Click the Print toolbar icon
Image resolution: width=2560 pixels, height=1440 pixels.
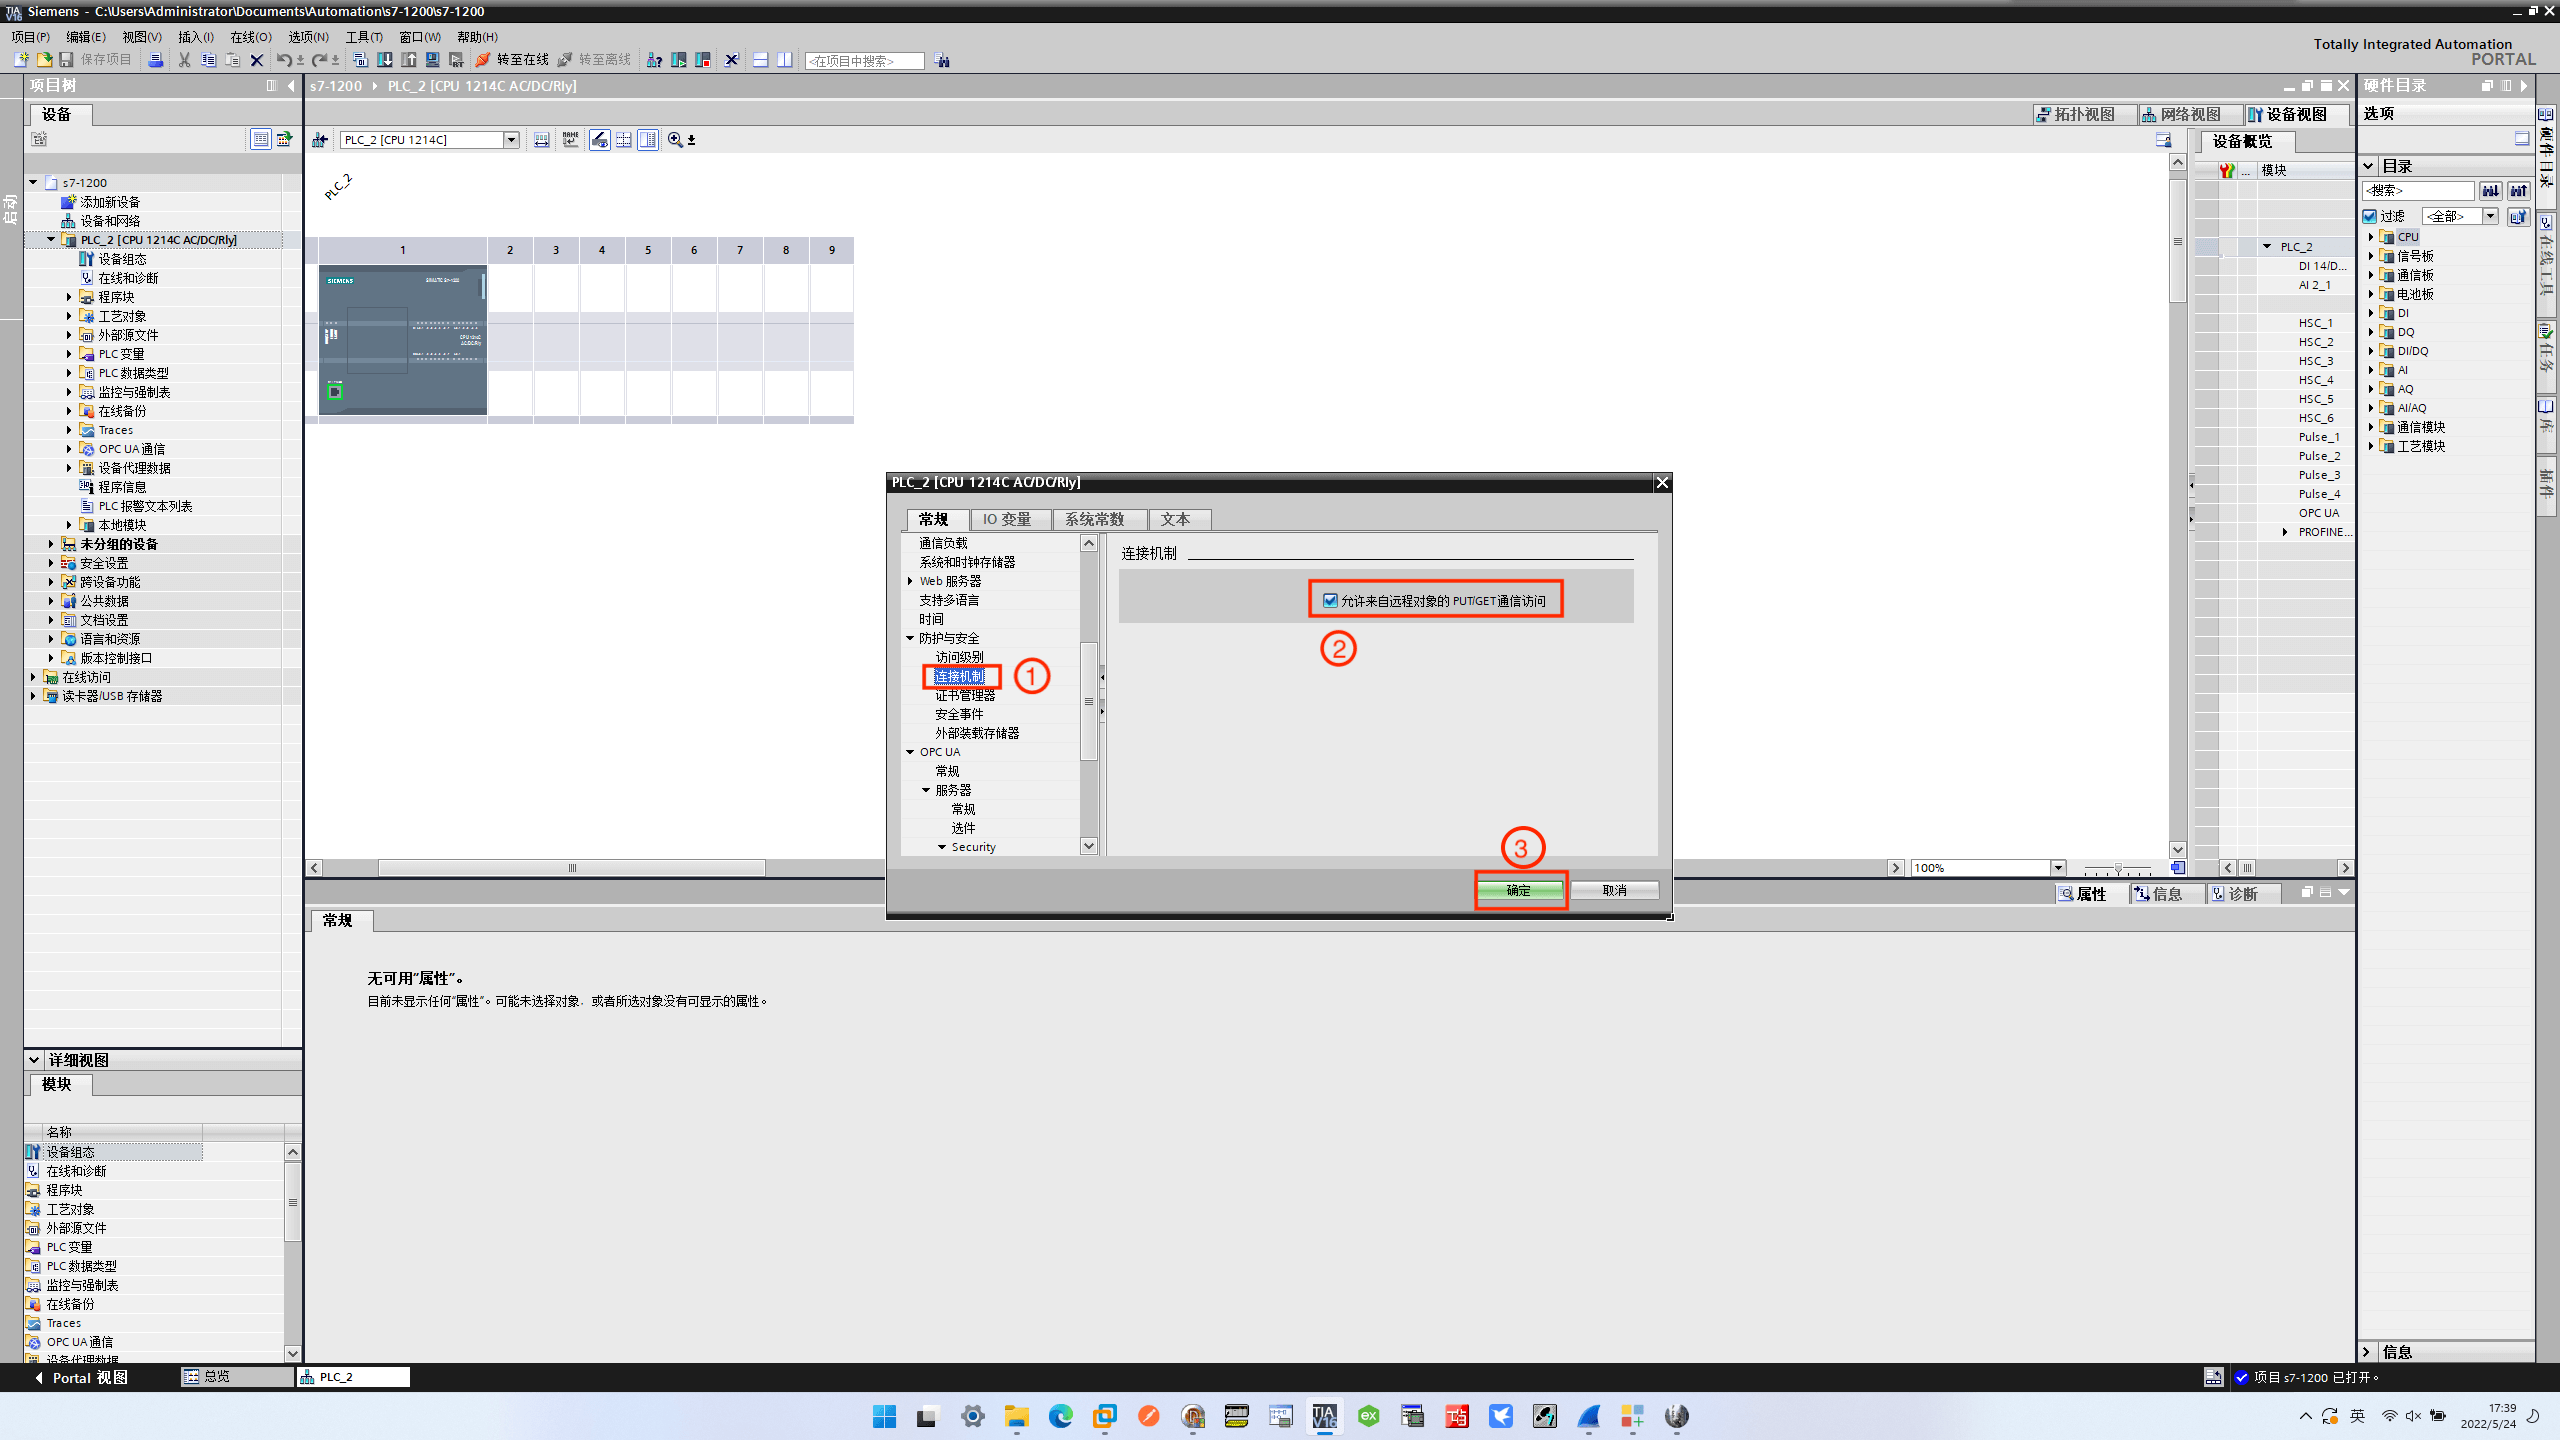point(156,60)
